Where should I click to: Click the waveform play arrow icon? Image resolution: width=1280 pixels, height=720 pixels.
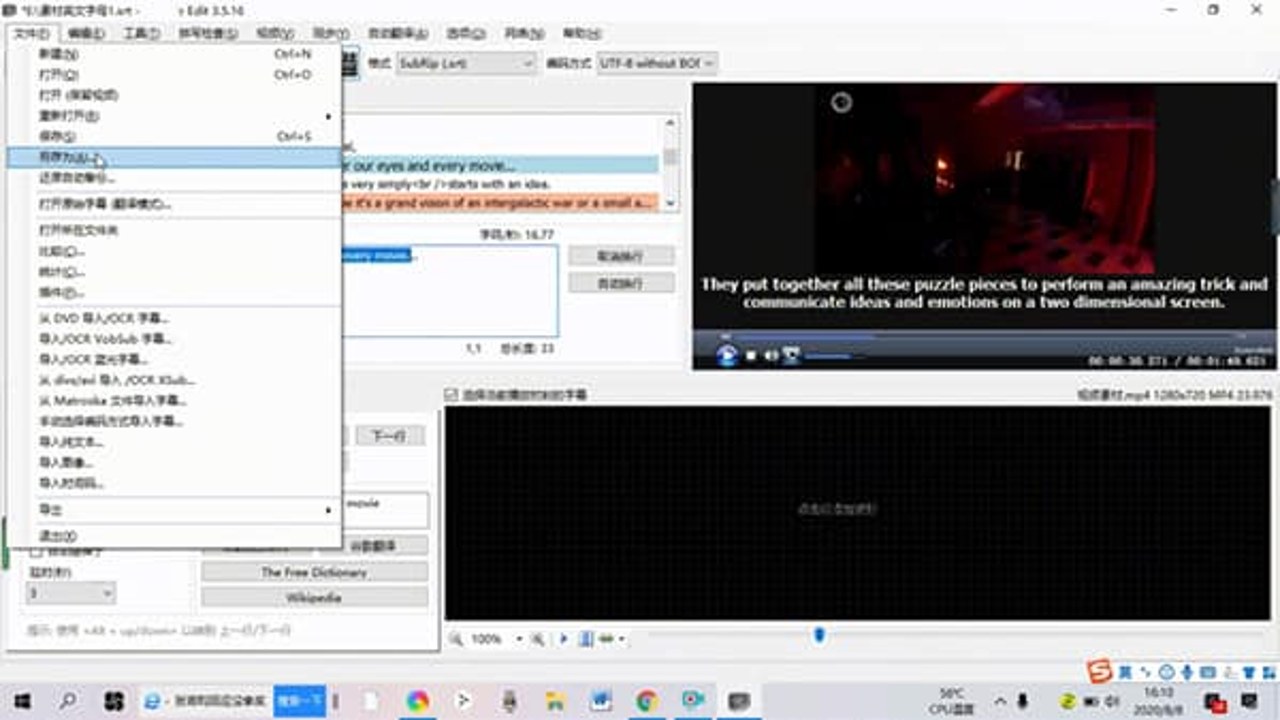coord(563,638)
